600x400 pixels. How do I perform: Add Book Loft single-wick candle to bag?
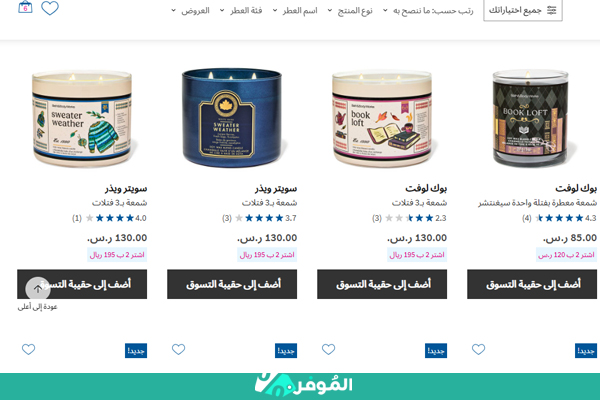coord(532,284)
